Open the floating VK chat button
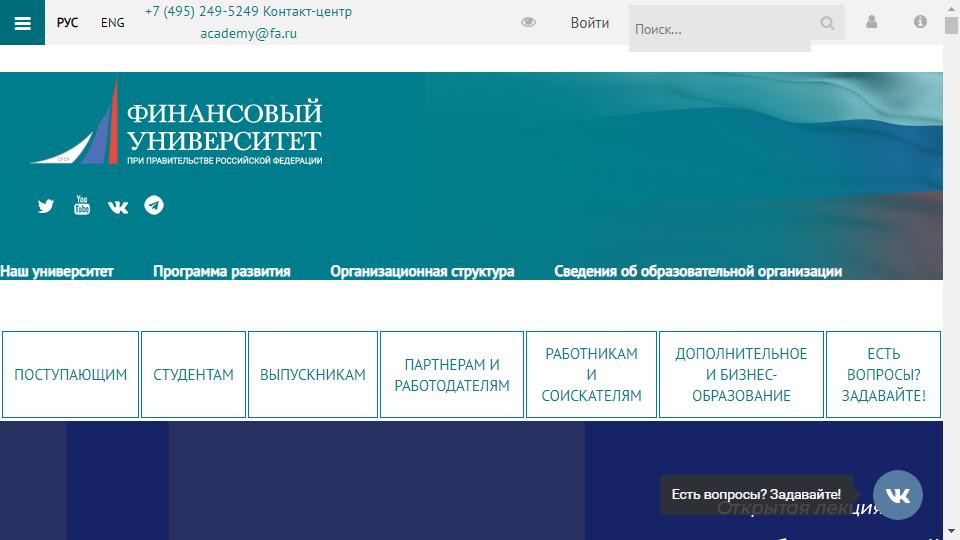 897,495
